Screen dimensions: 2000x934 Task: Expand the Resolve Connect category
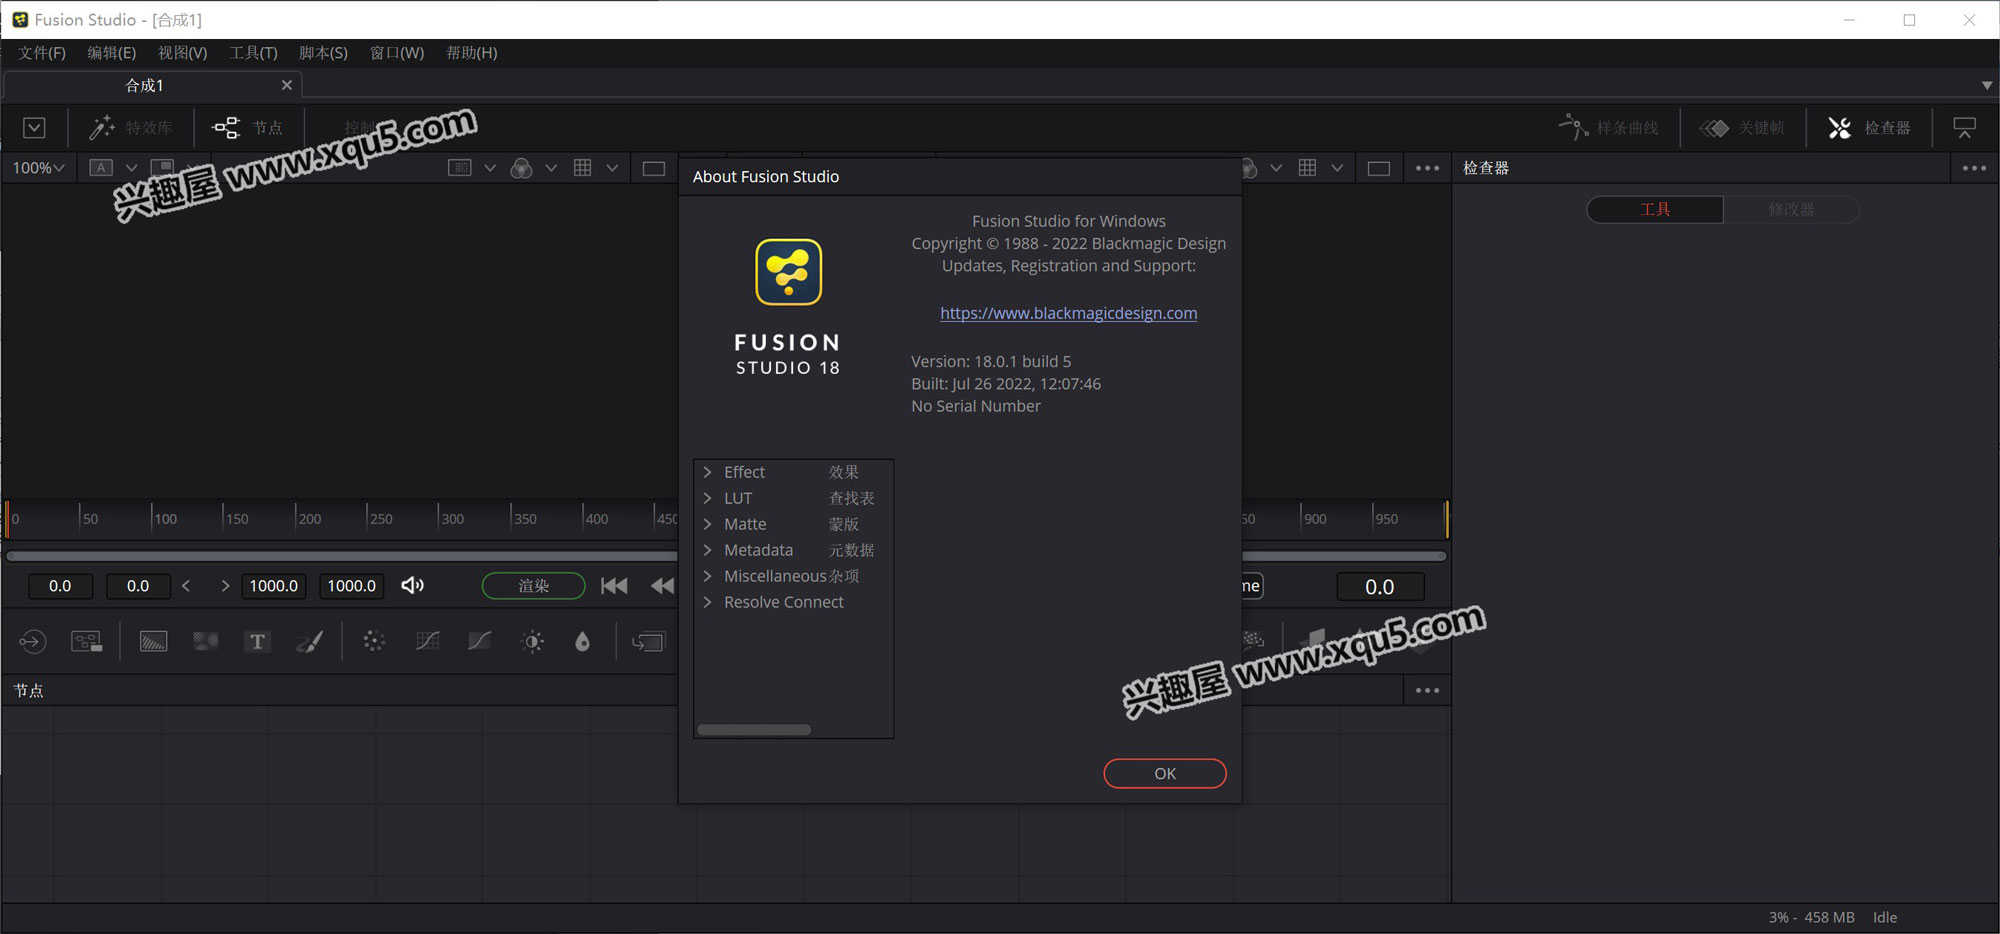pyautogui.click(x=707, y=602)
